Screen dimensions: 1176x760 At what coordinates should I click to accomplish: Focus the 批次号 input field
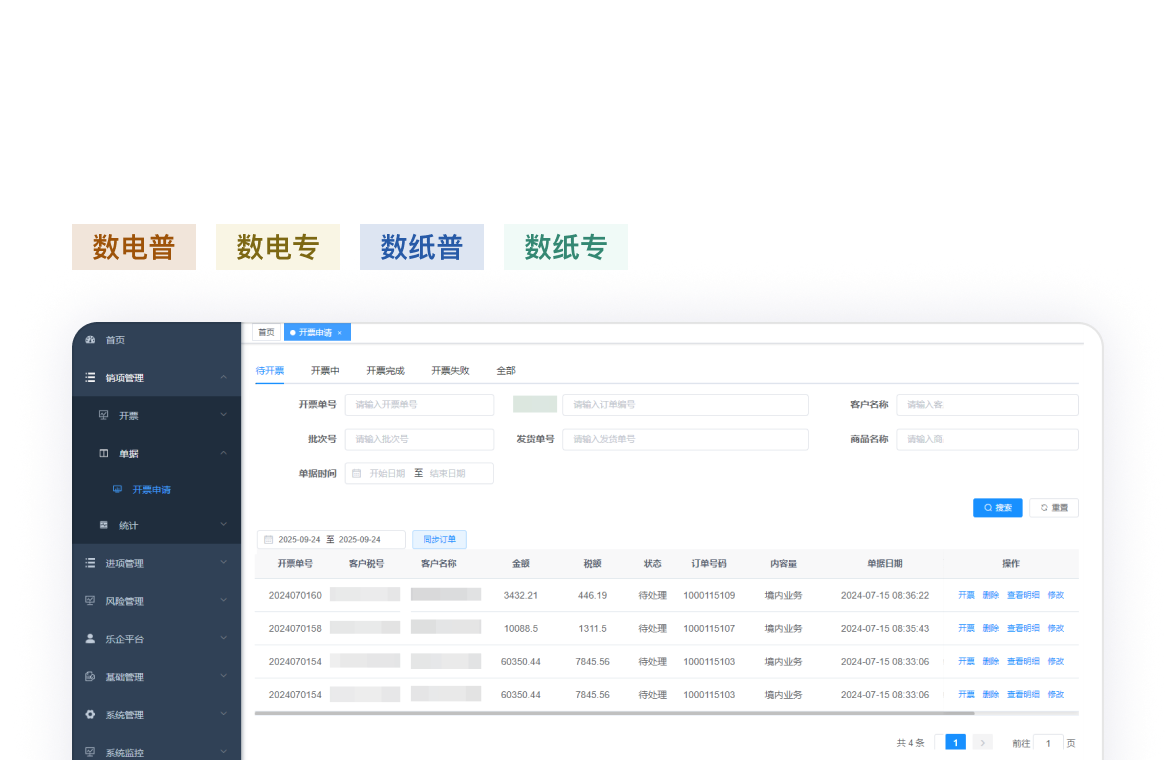pos(419,439)
